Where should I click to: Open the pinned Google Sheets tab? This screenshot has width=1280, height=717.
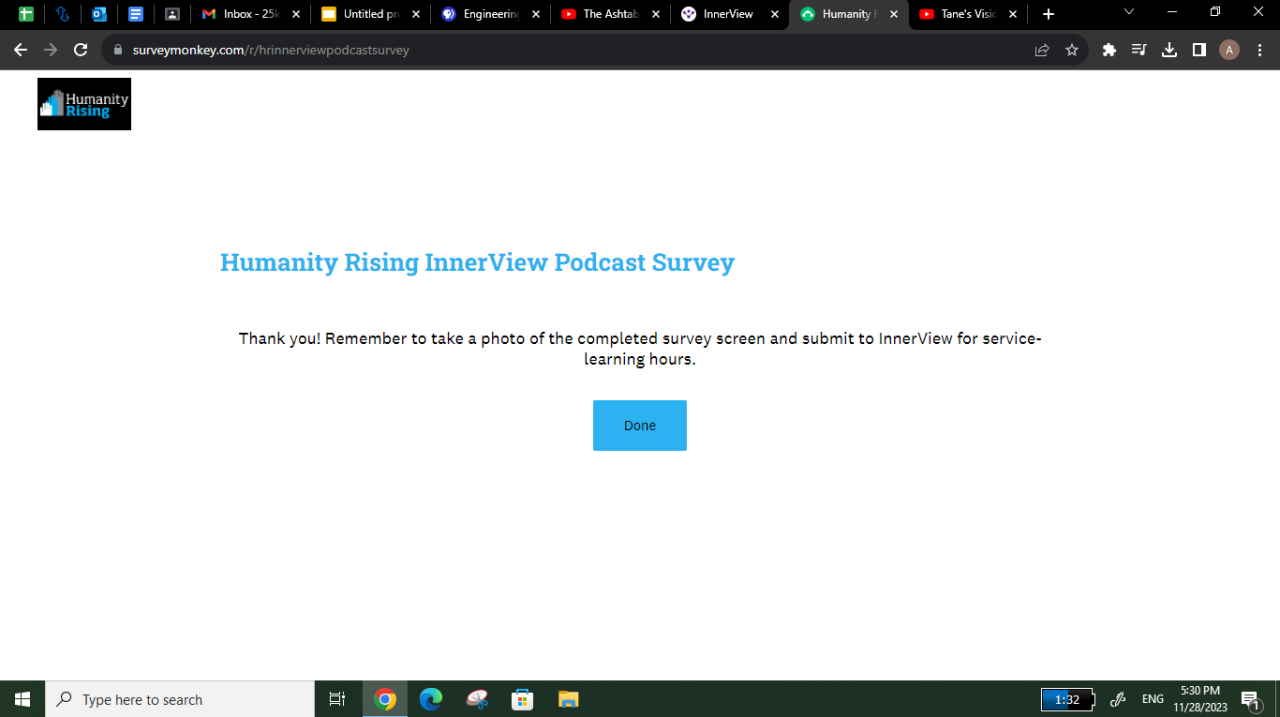coord(26,14)
